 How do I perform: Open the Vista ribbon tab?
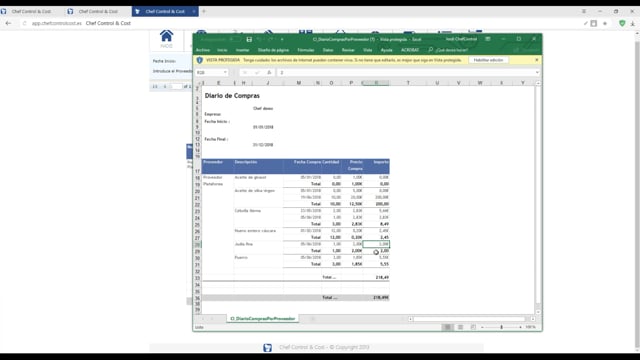368,50
